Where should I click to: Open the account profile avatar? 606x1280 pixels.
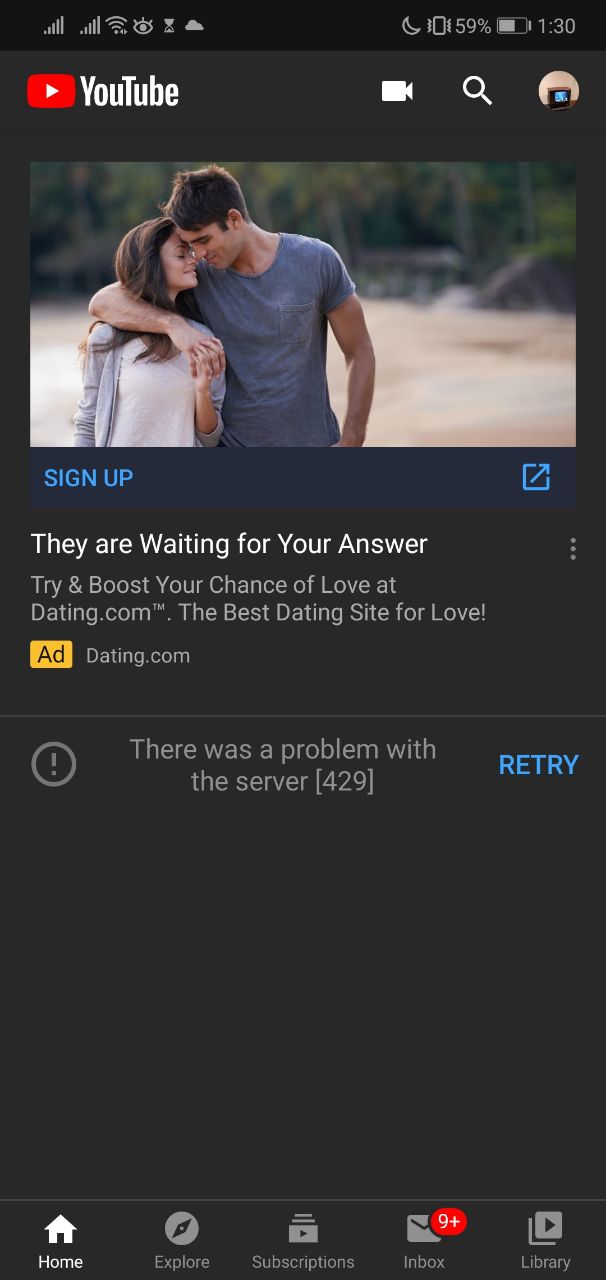[x=558, y=91]
